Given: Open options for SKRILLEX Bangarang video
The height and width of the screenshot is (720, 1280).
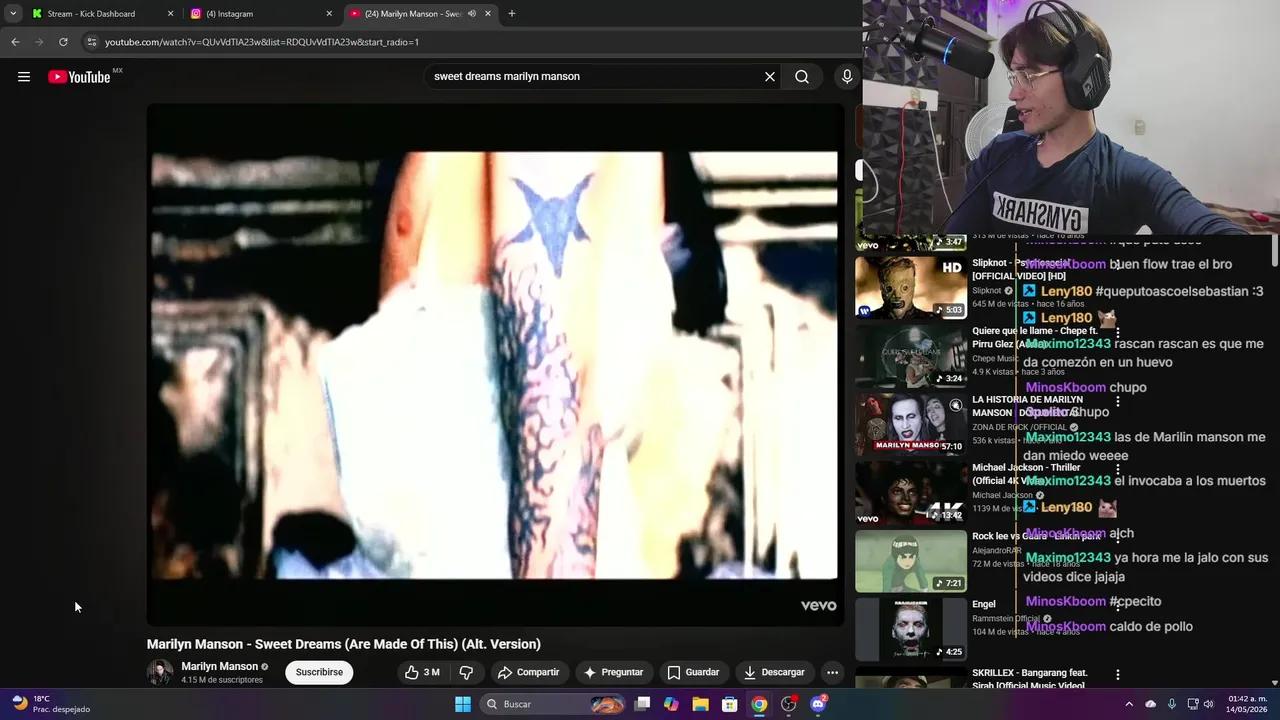Looking at the screenshot, I should [1117, 675].
